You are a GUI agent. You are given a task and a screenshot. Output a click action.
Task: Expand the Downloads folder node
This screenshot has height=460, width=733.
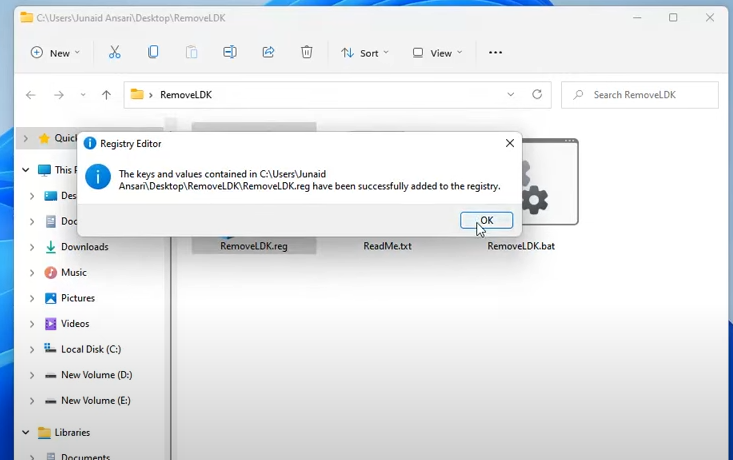tap(32, 247)
